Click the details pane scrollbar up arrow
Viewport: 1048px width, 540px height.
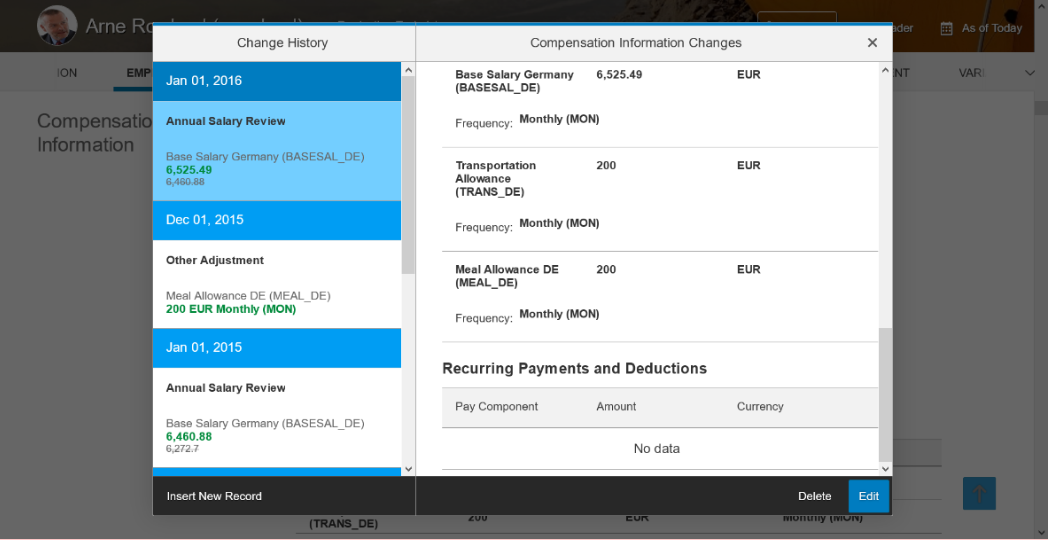tap(885, 69)
